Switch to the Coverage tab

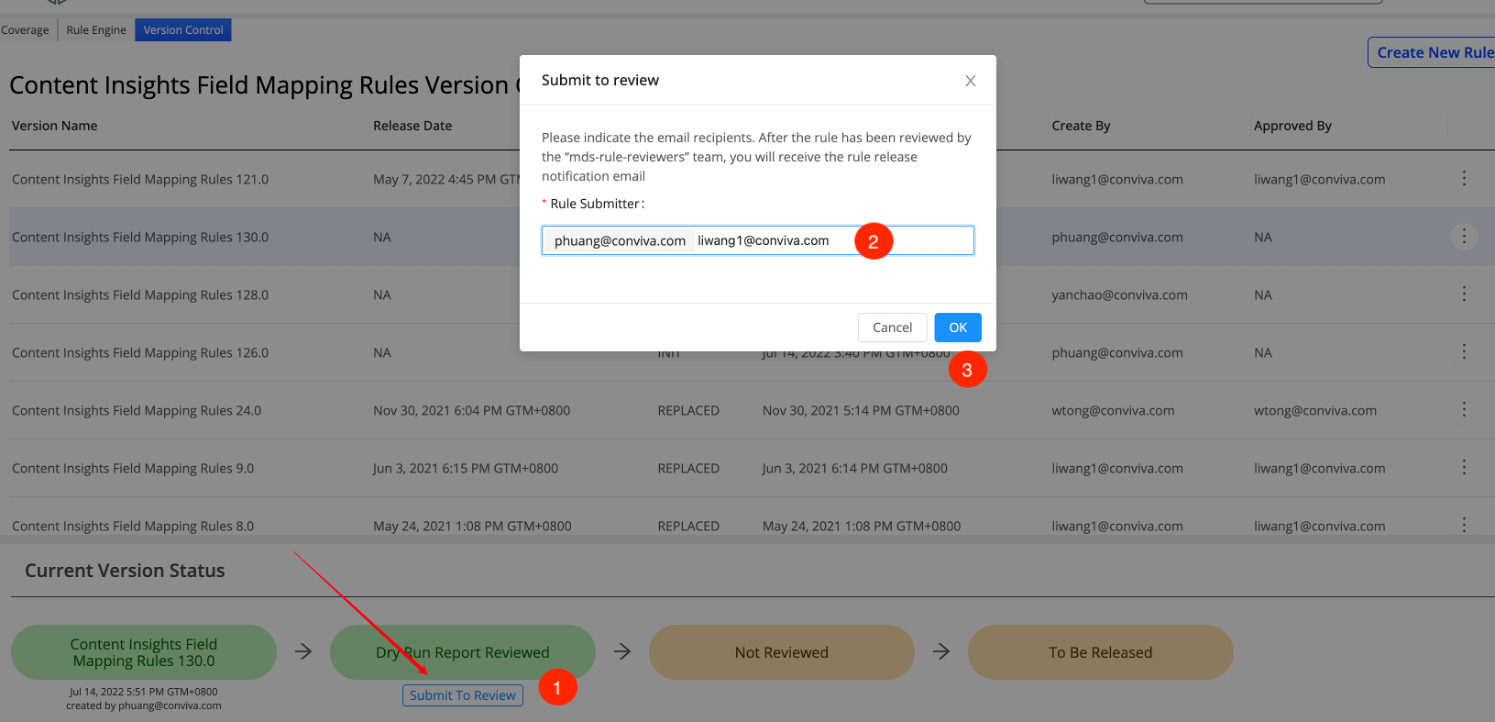click(x=25, y=30)
